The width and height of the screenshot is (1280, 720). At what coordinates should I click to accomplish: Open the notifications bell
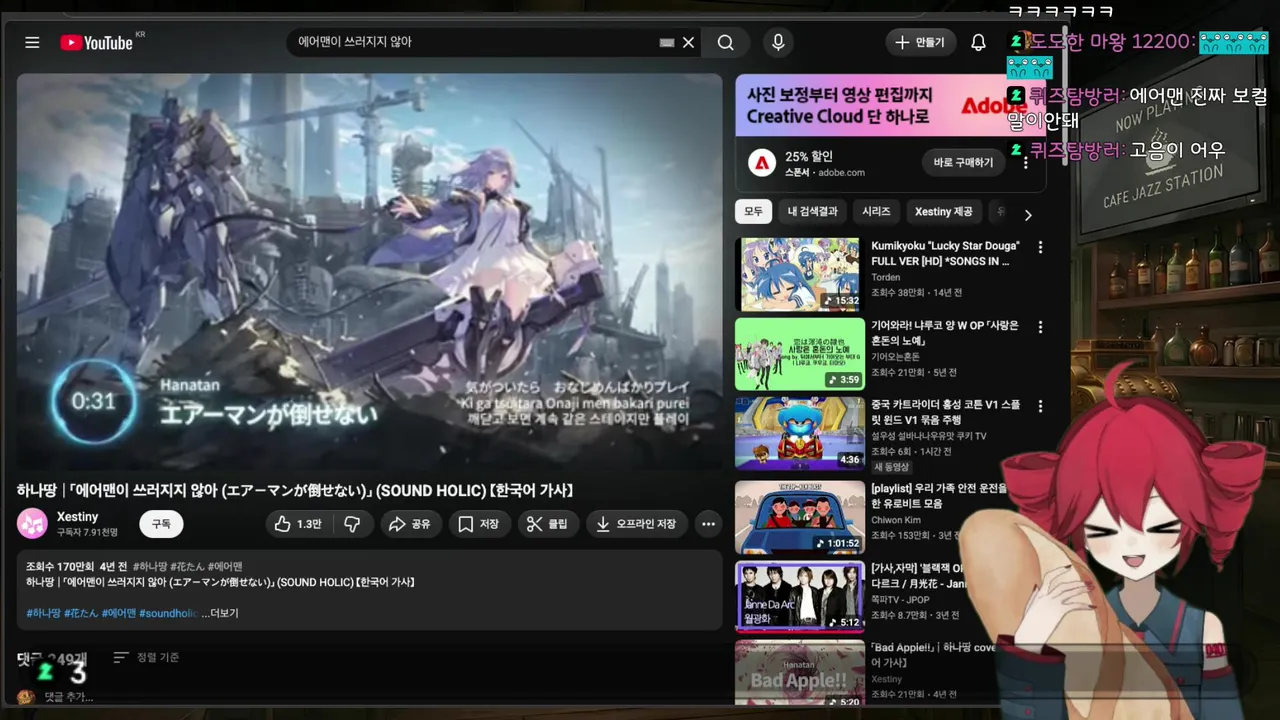point(979,42)
